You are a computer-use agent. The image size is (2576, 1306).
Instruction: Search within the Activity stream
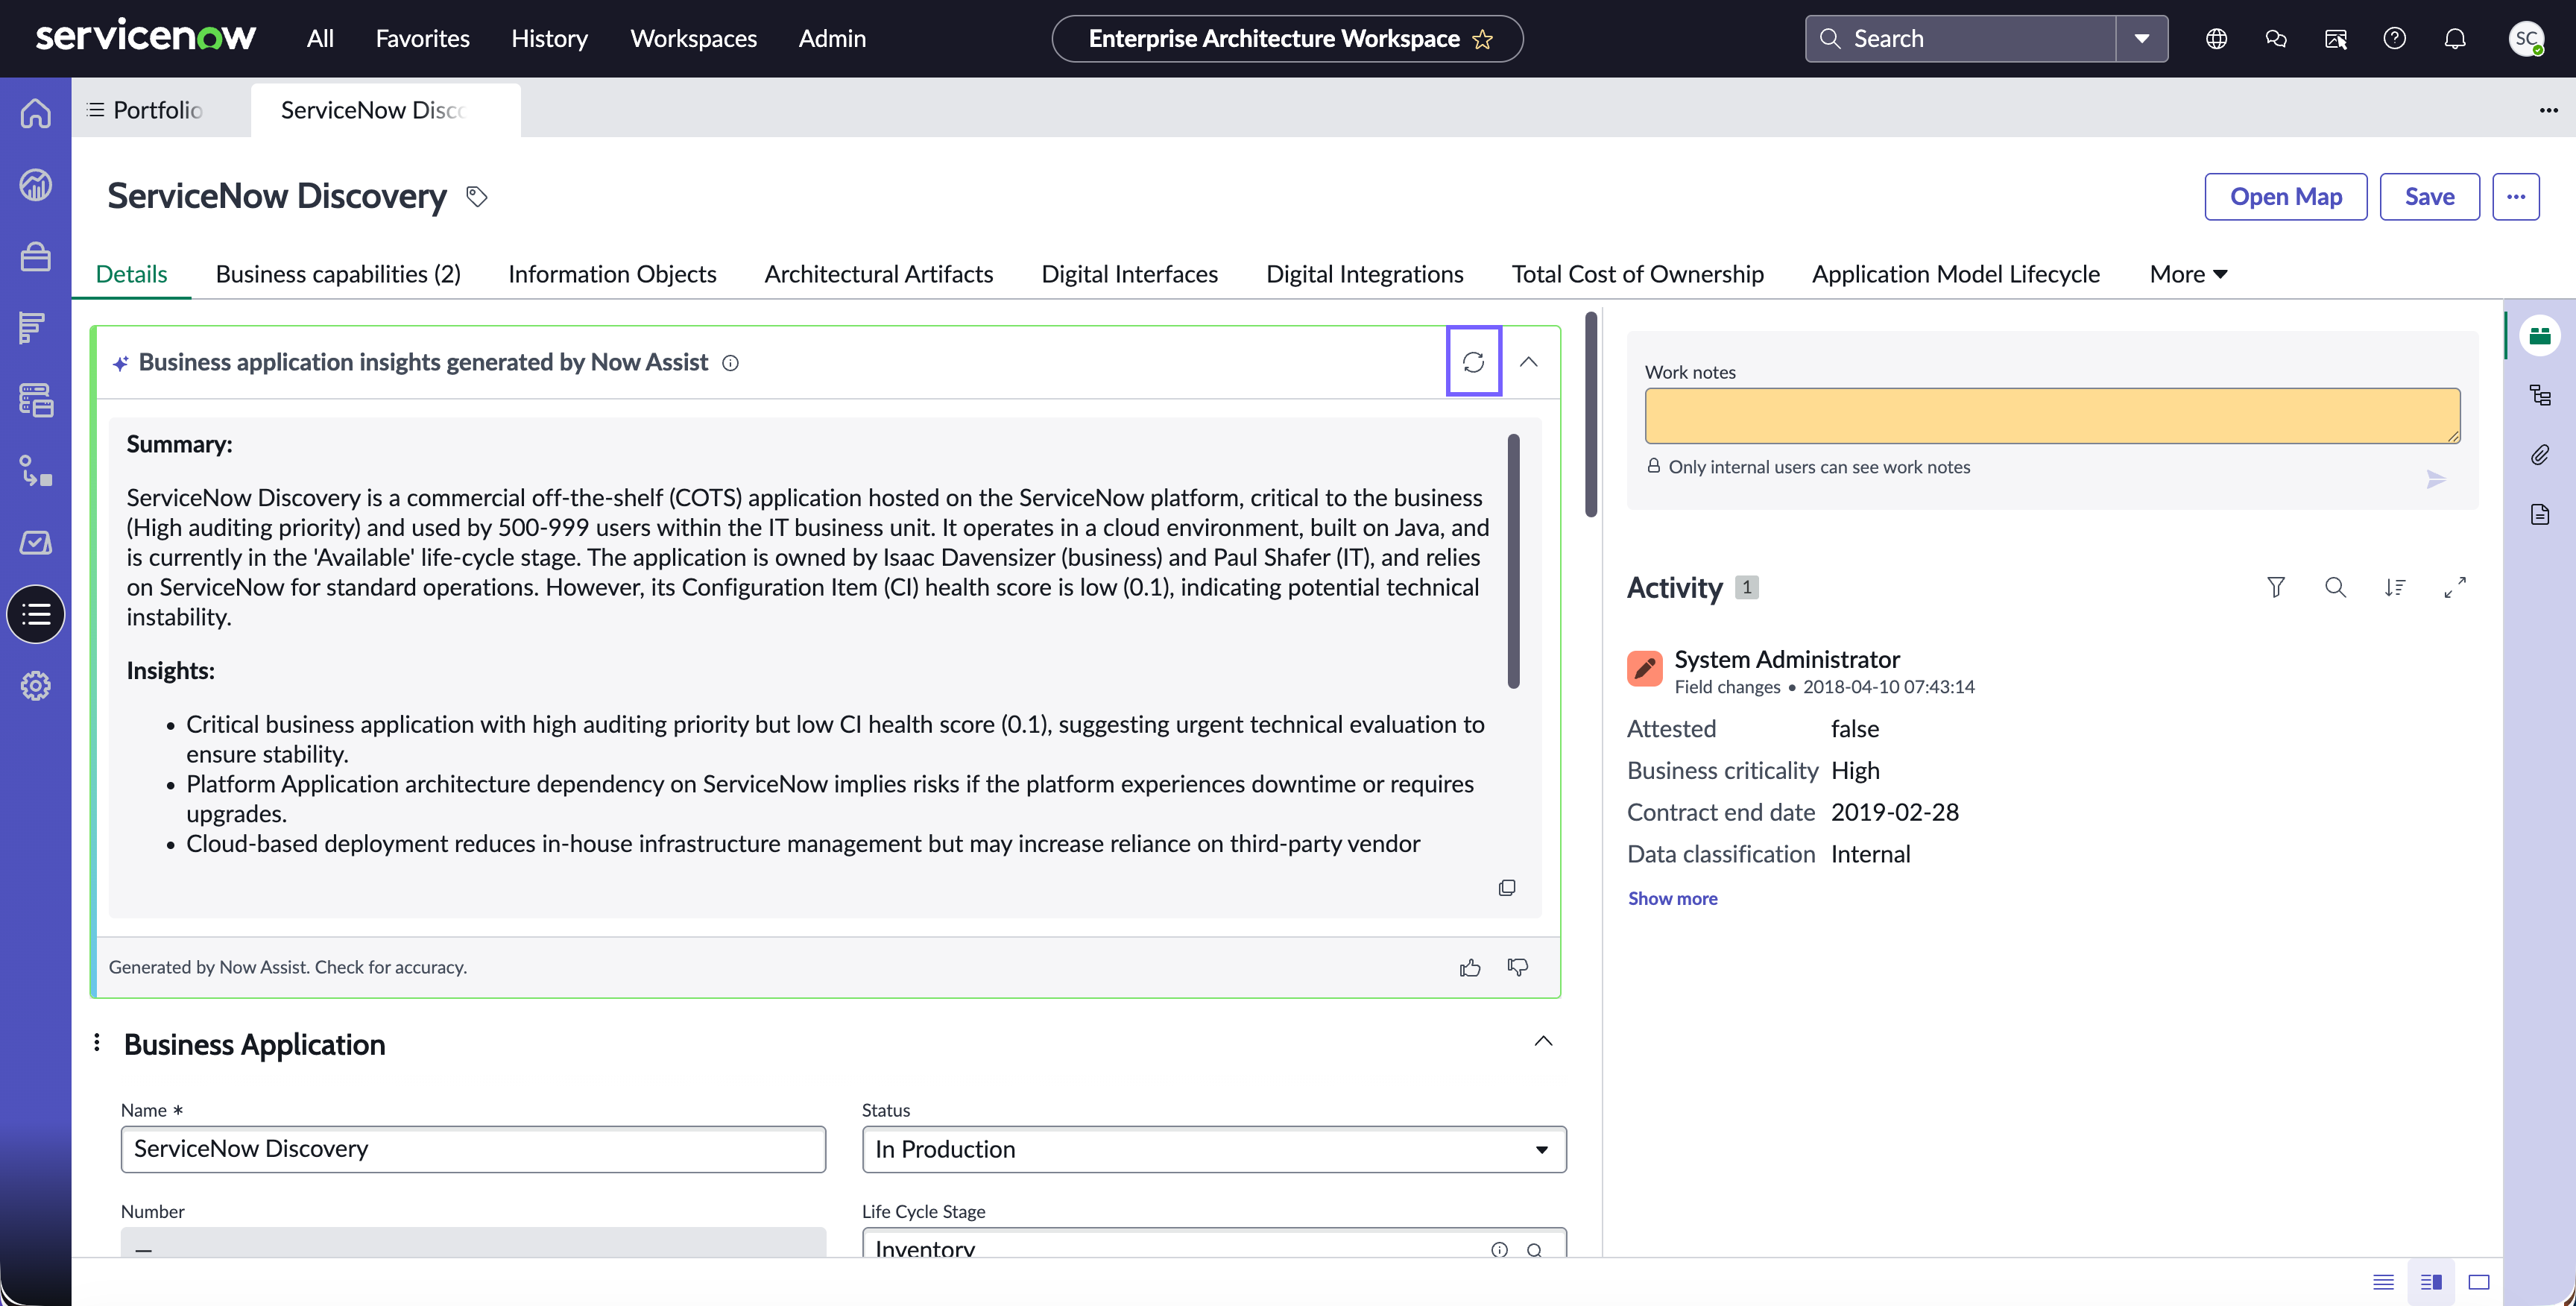click(2336, 587)
